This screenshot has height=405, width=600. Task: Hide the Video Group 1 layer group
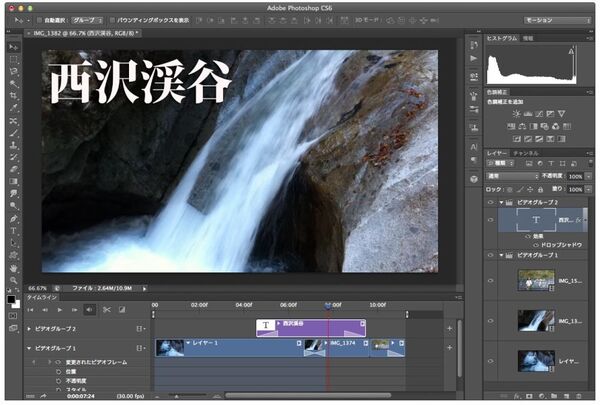(491, 255)
